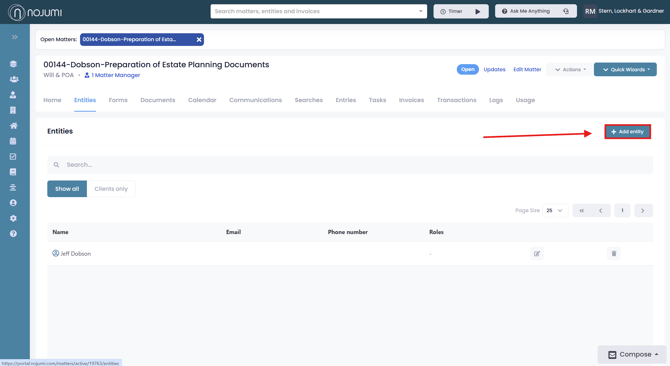Image resolution: width=670 pixels, height=366 pixels.
Task: Delete the Jeff Dobson entity
Action: click(x=614, y=254)
